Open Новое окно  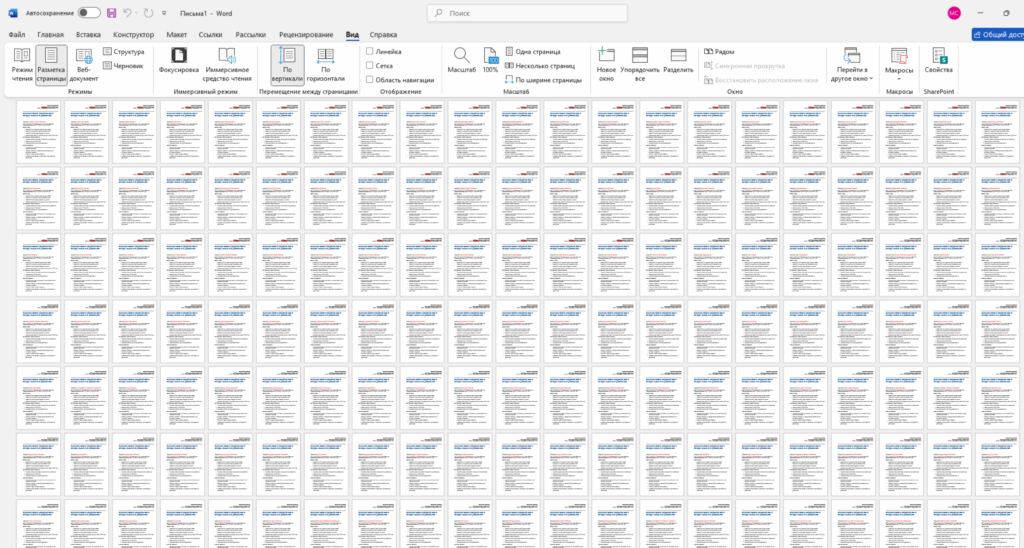coord(606,64)
